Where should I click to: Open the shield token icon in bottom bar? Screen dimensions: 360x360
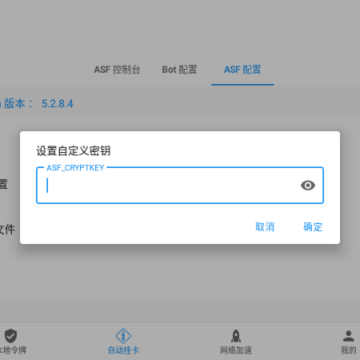coord(10,336)
